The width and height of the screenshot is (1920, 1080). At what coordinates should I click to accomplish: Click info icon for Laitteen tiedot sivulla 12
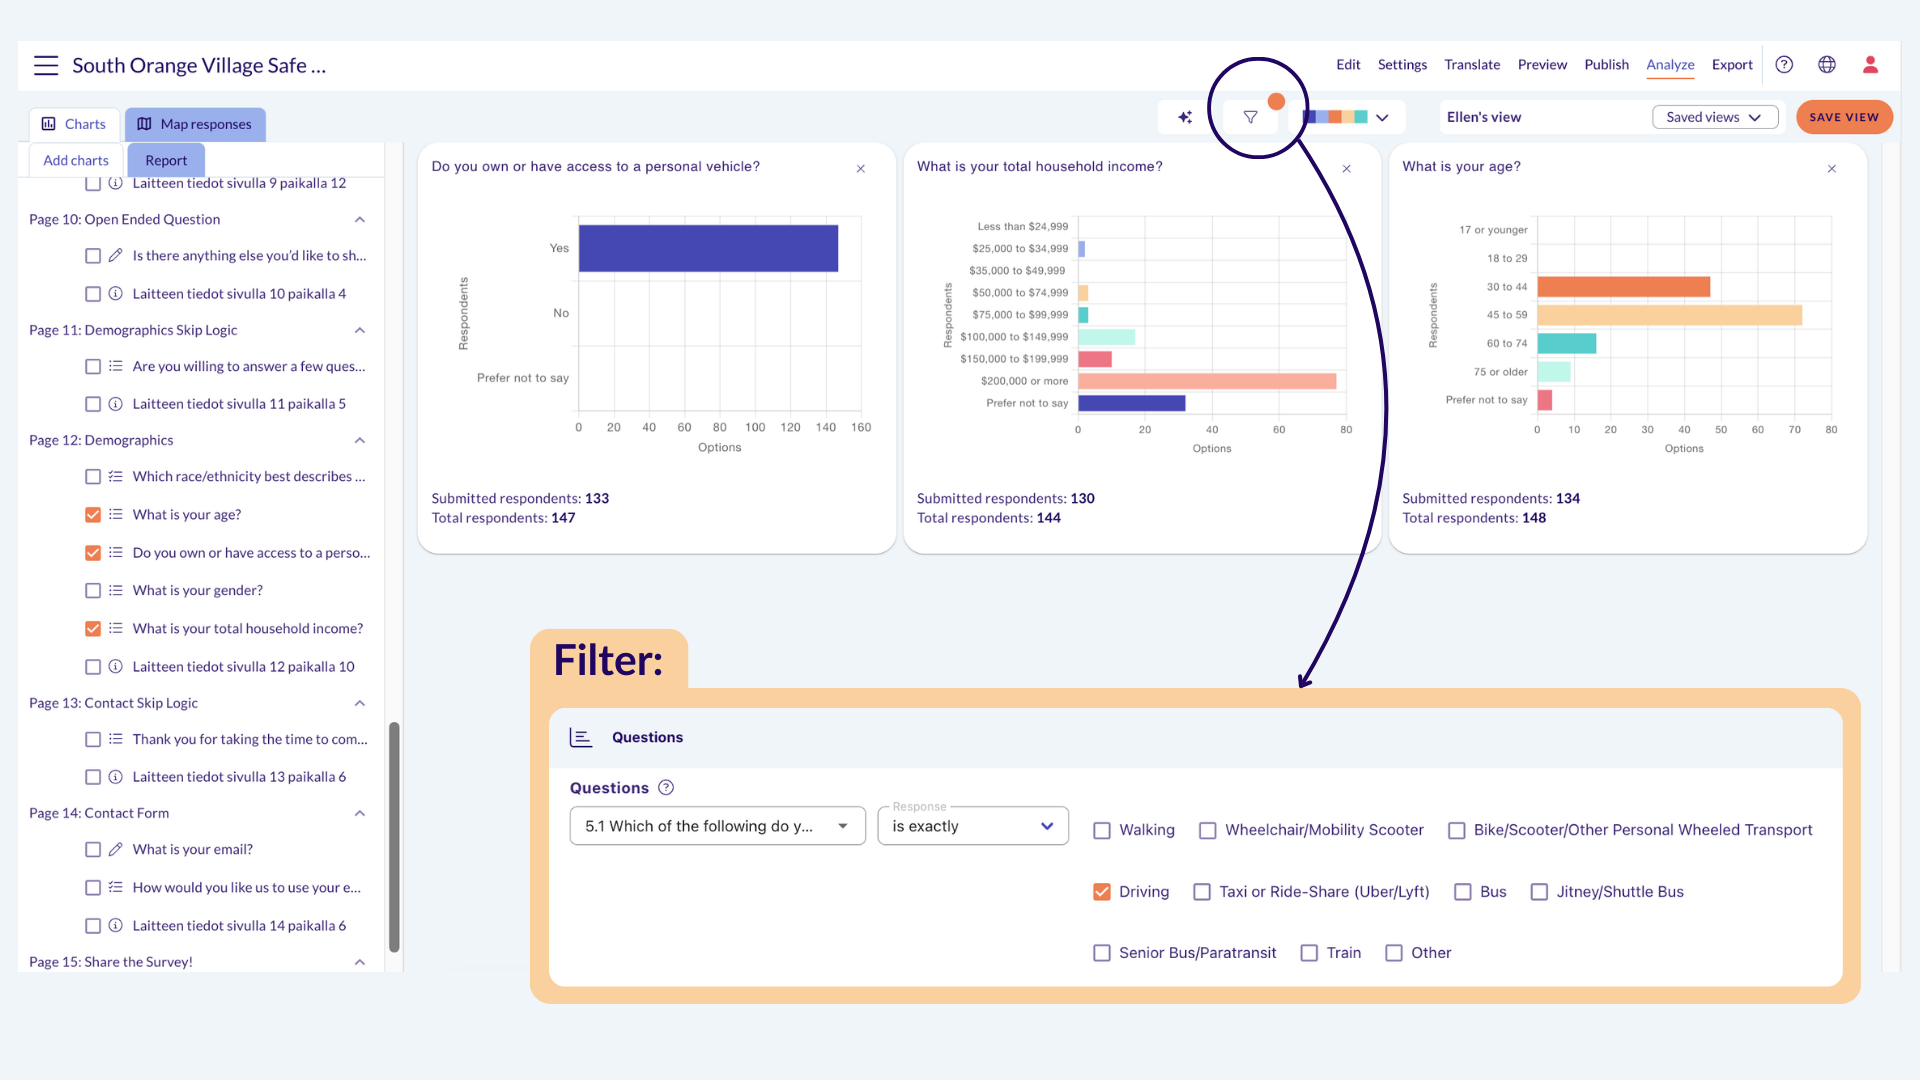point(115,667)
